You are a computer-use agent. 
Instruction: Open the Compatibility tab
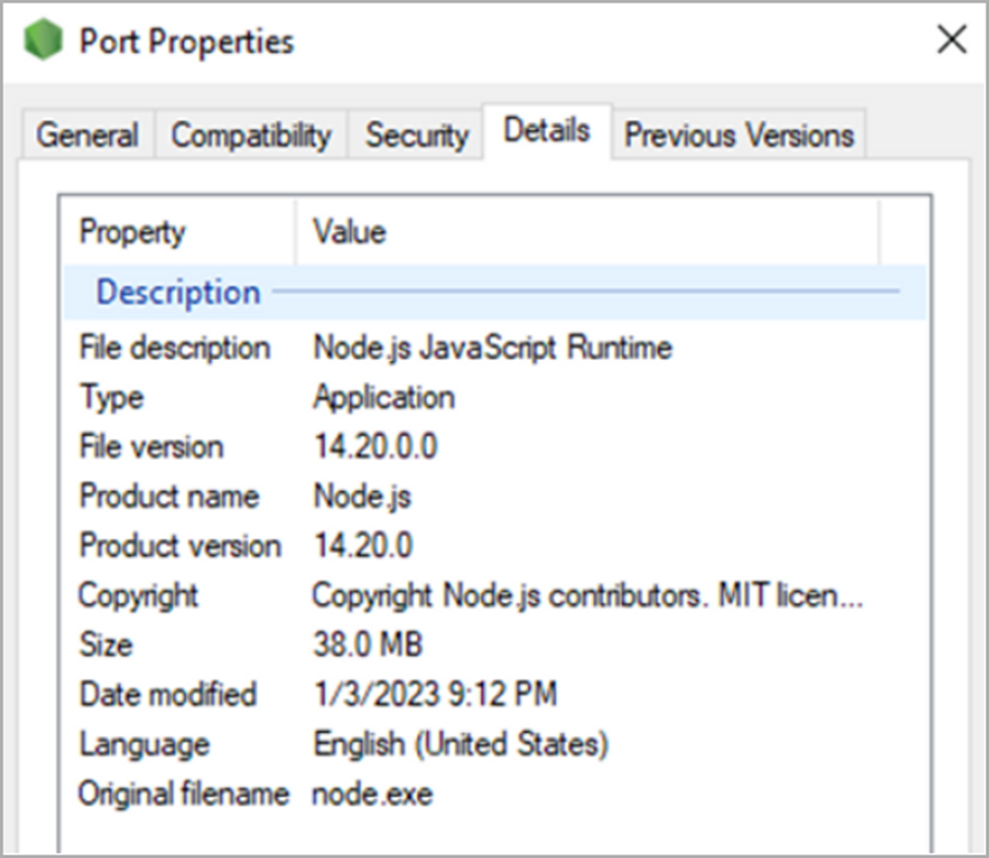[x=251, y=134]
